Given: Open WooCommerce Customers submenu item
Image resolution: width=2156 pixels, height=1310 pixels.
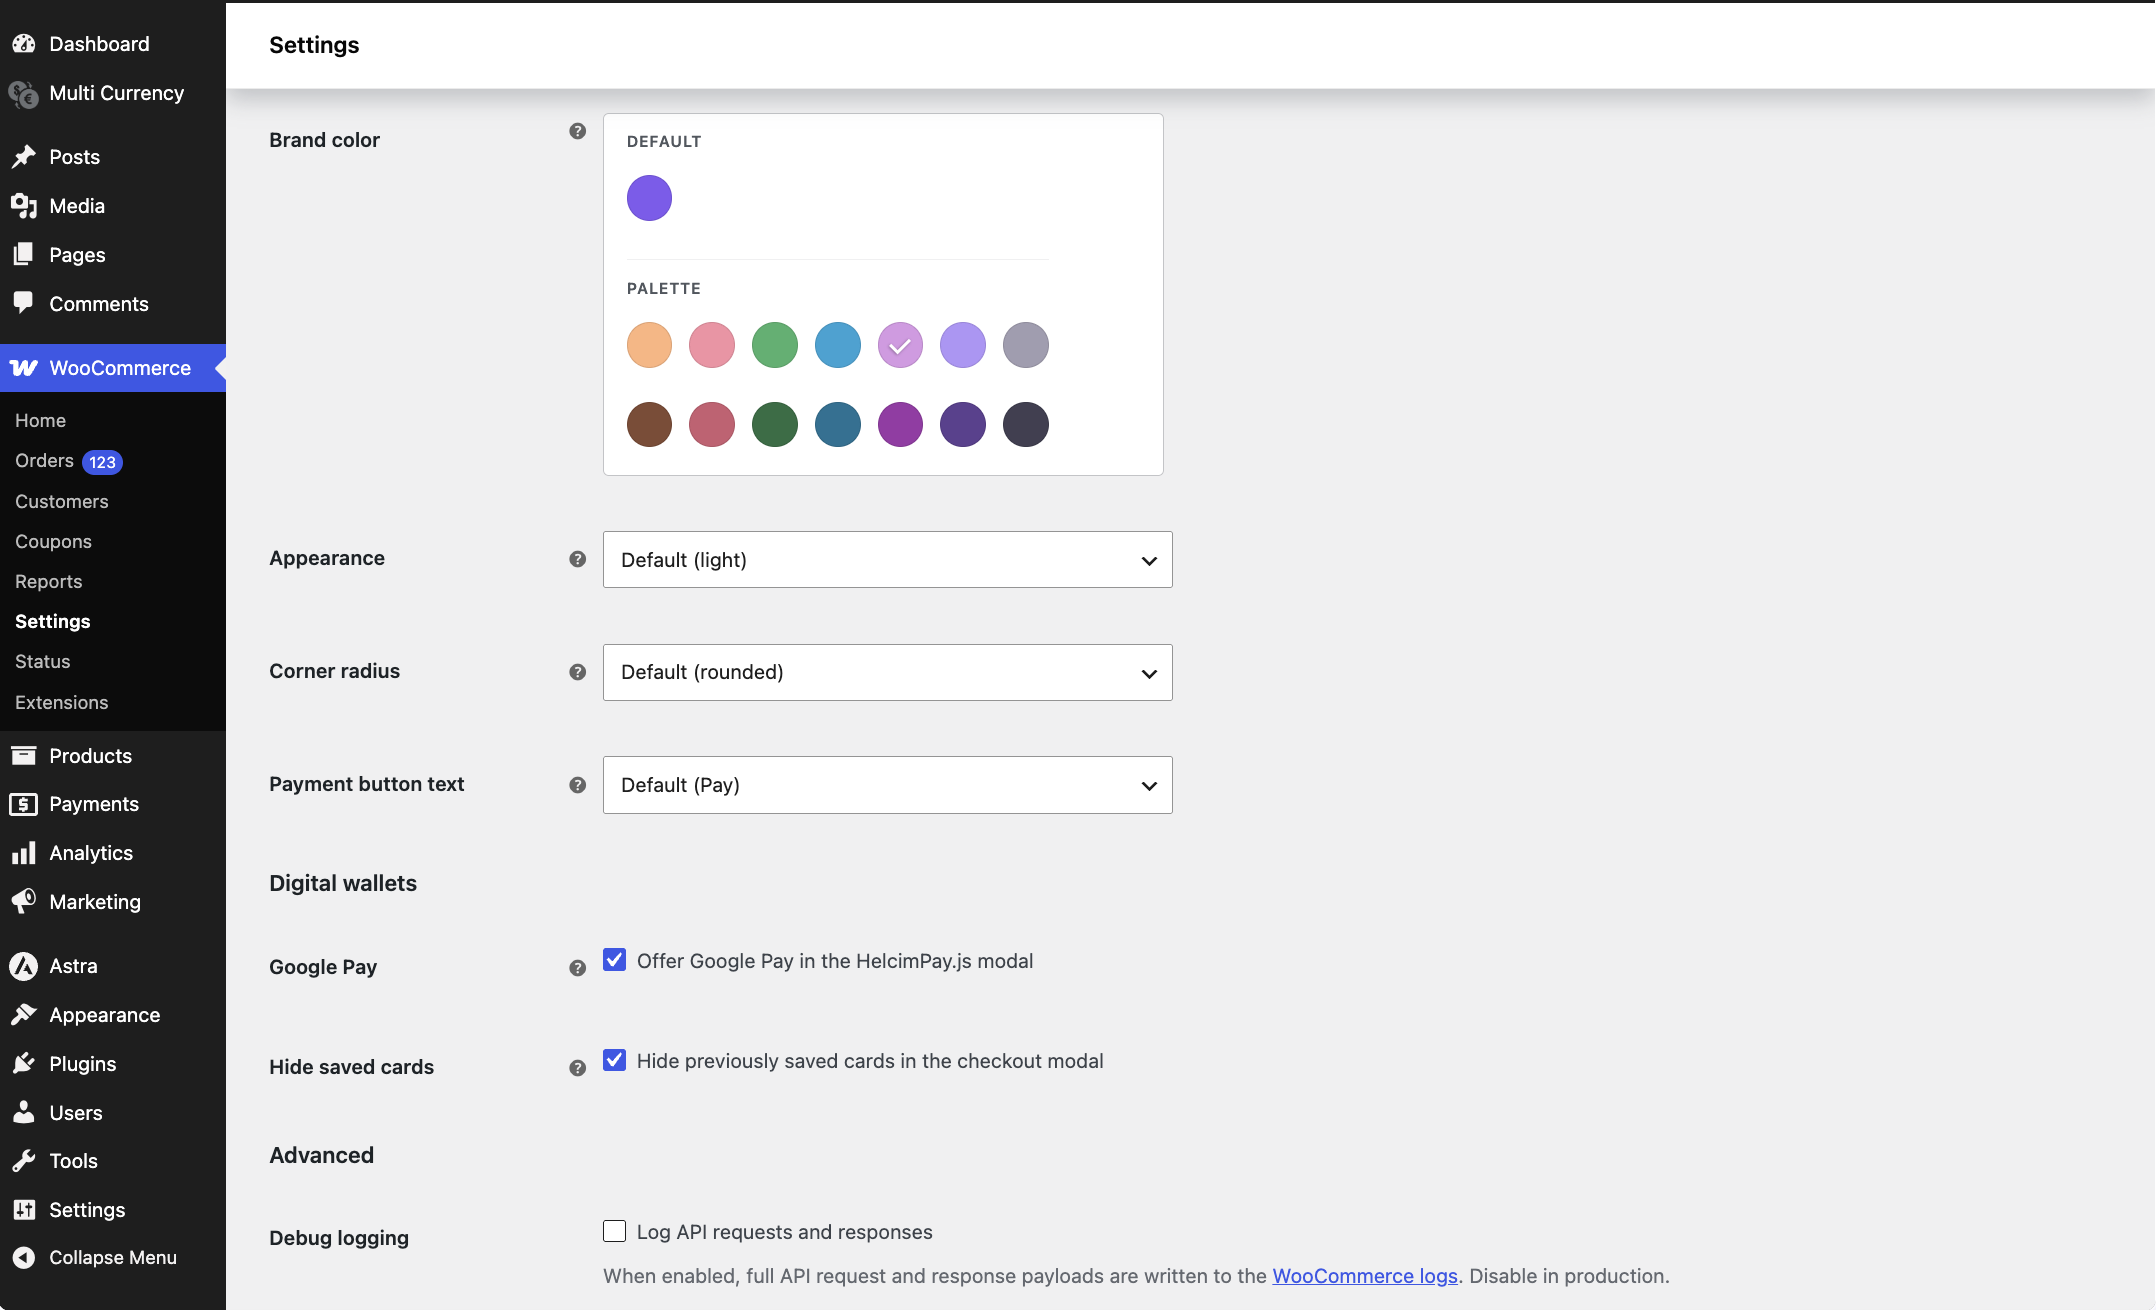Looking at the screenshot, I should click(x=61, y=502).
